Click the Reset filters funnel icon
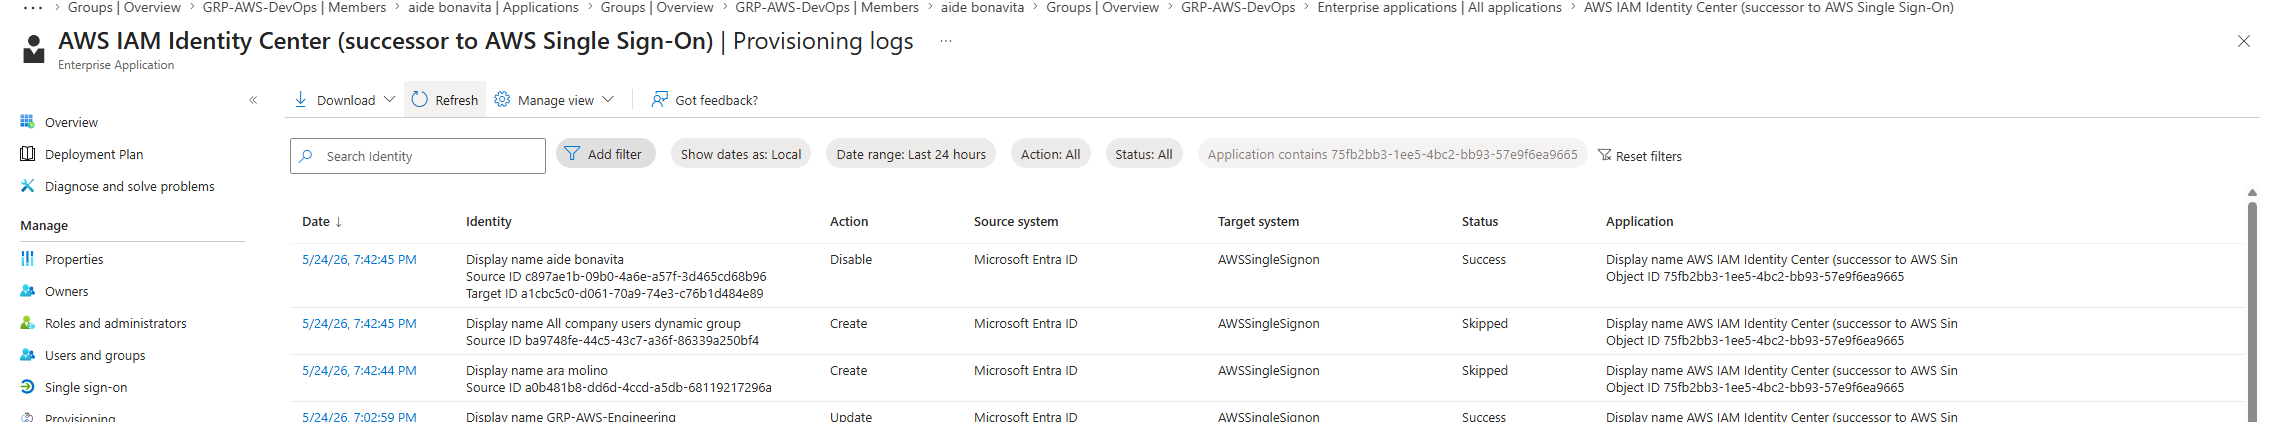This screenshot has width=2271, height=422. tap(1605, 155)
